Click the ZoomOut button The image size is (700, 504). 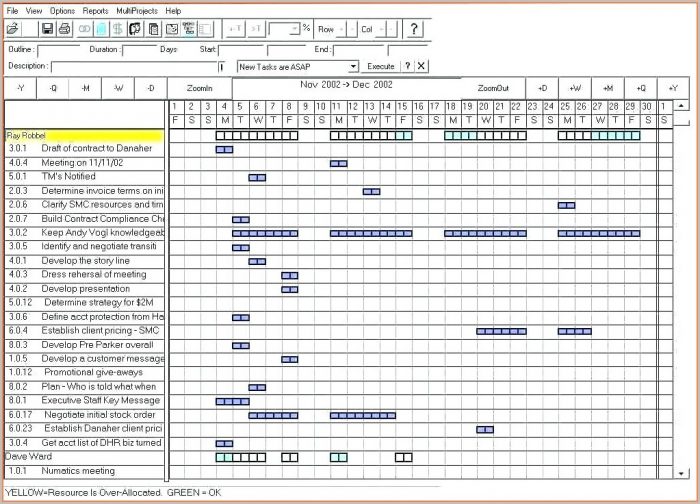[x=493, y=88]
